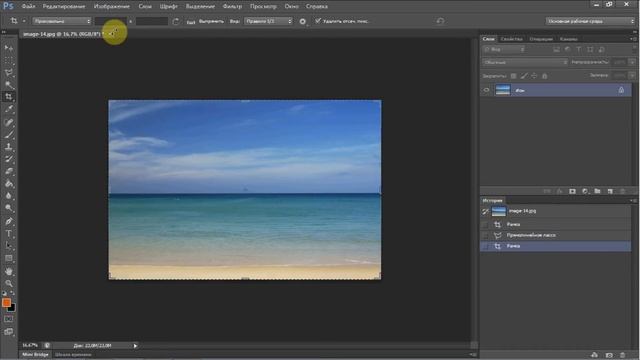Select the Magic Wand tool
This screenshot has height=360, width=640.
tap(9, 85)
